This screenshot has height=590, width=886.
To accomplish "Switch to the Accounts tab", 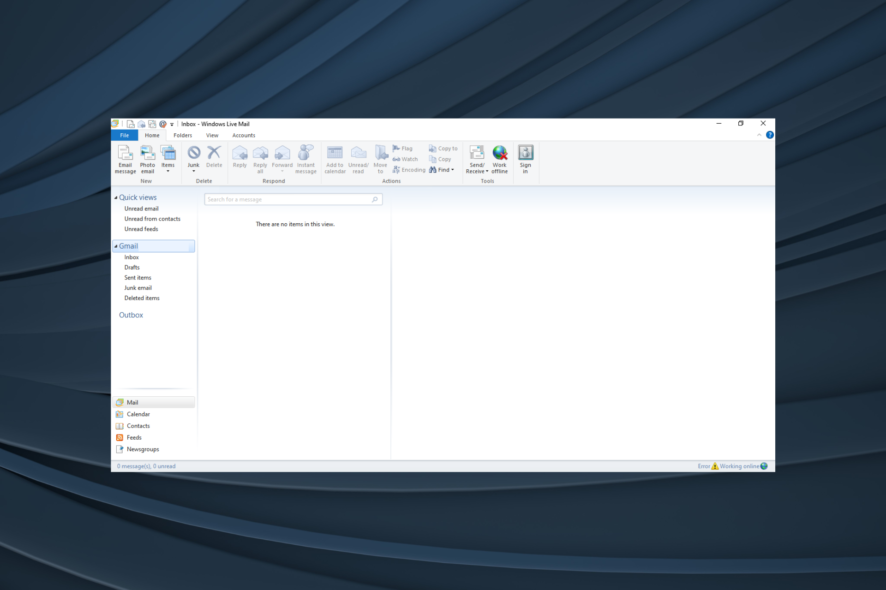I will point(244,135).
